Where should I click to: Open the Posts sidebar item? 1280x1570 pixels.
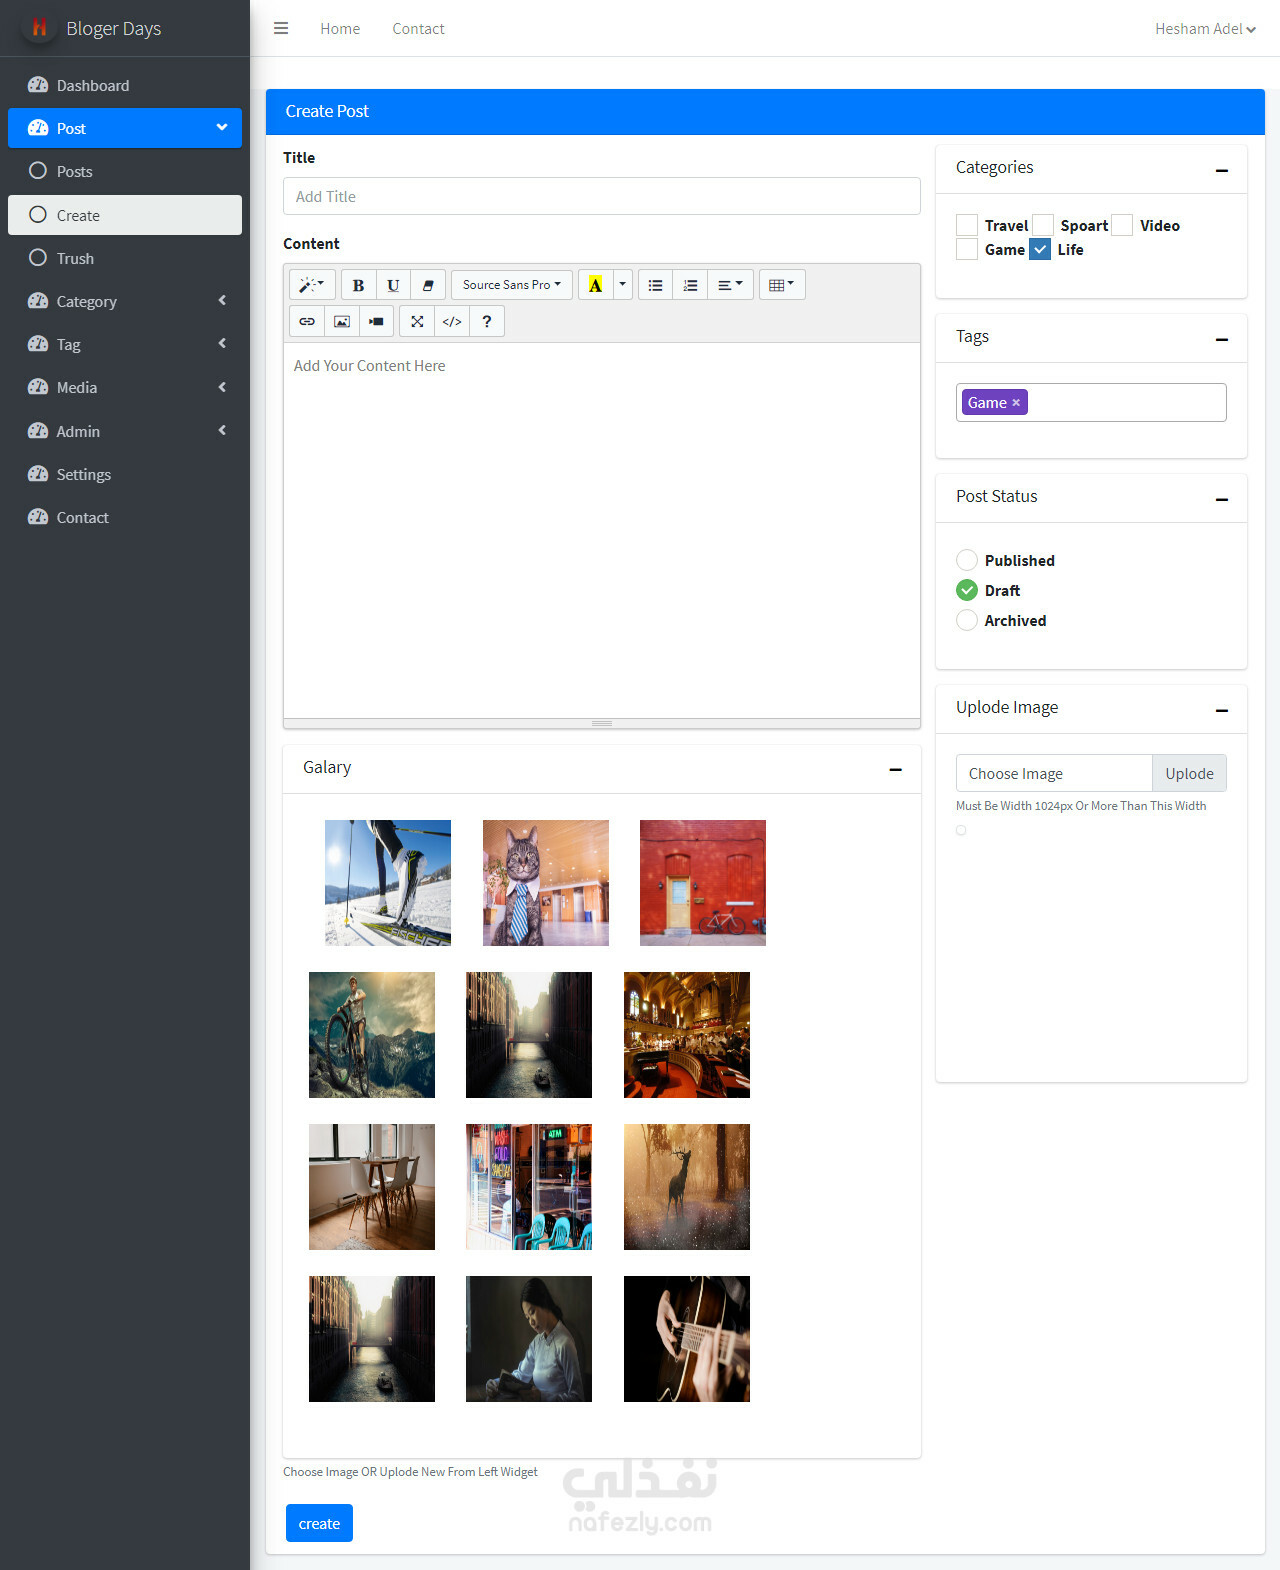tap(125, 171)
